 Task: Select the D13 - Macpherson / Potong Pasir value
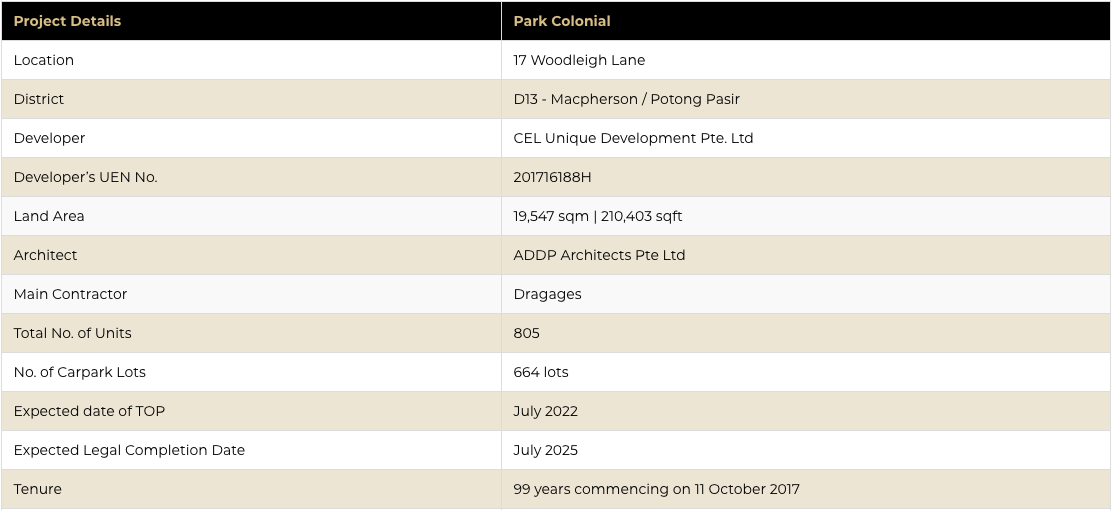pos(627,99)
